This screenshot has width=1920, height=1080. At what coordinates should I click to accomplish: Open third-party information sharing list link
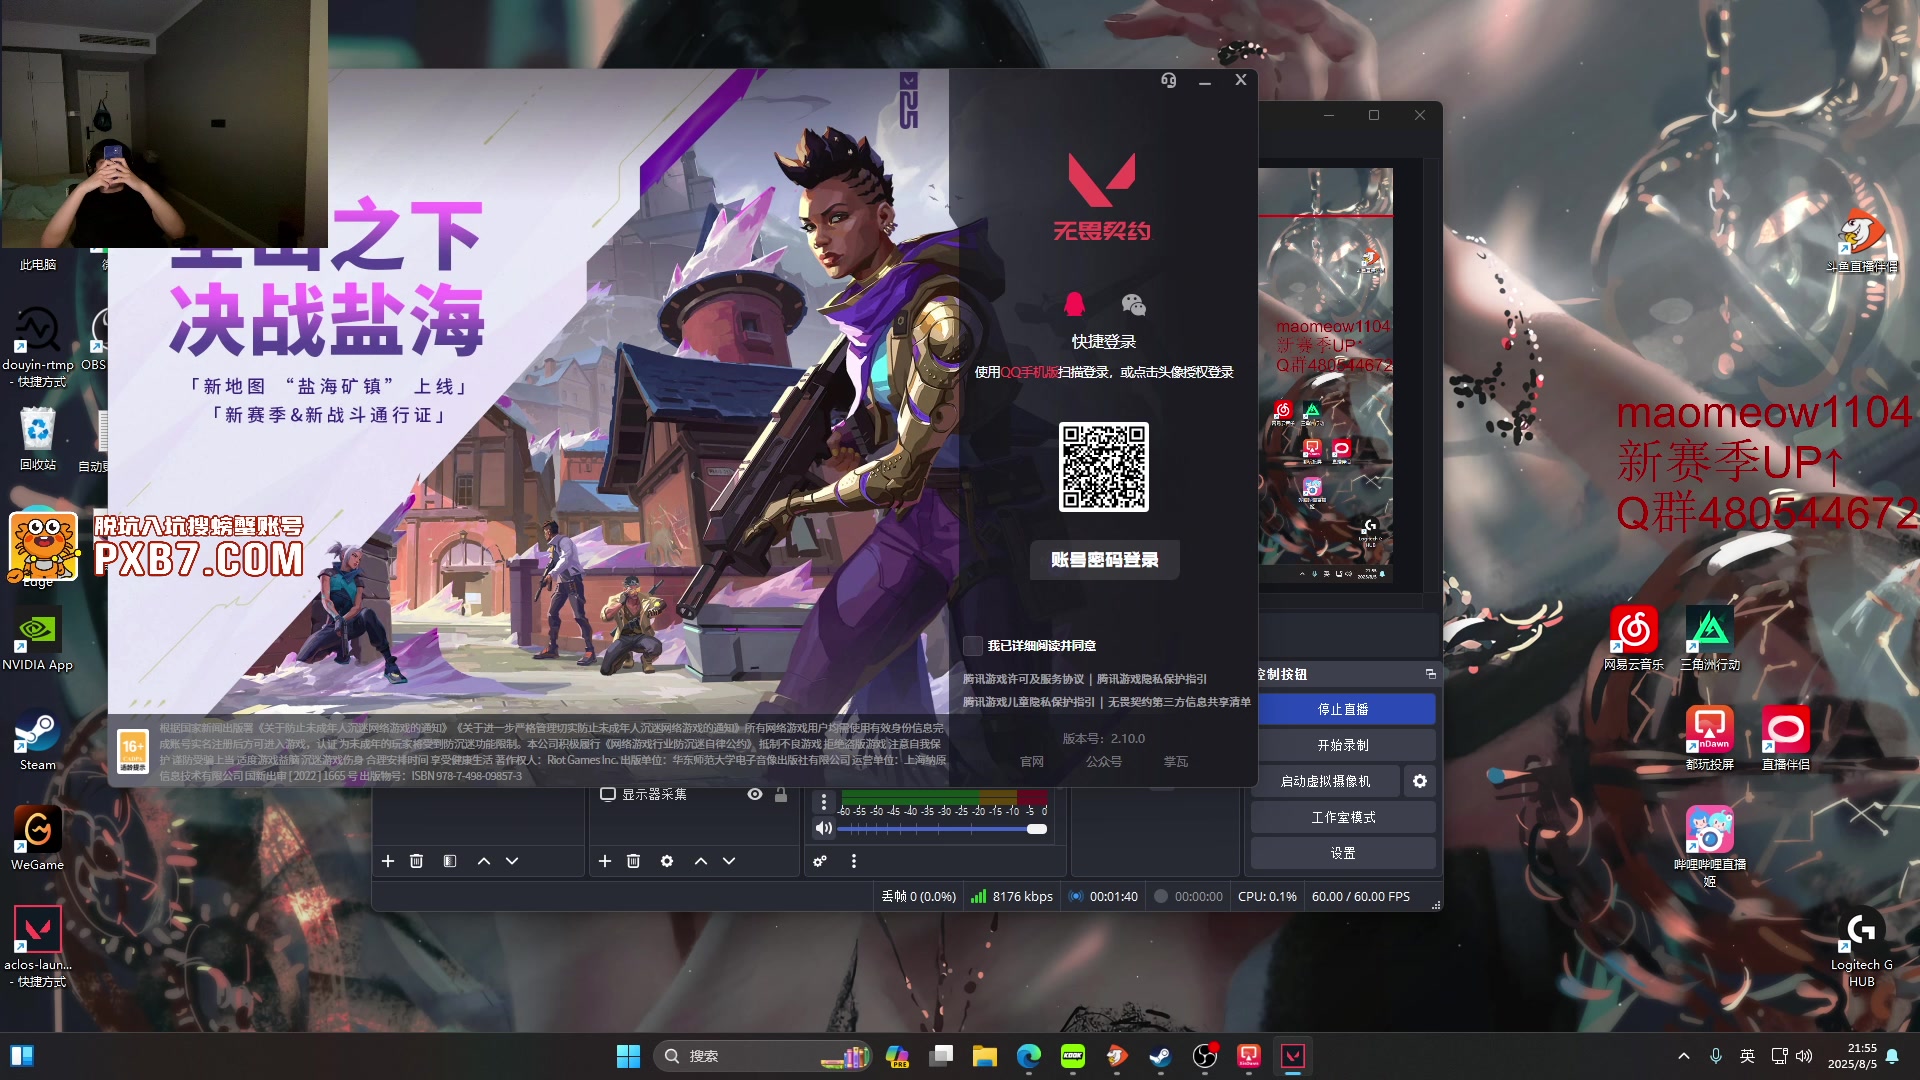(x=1179, y=702)
